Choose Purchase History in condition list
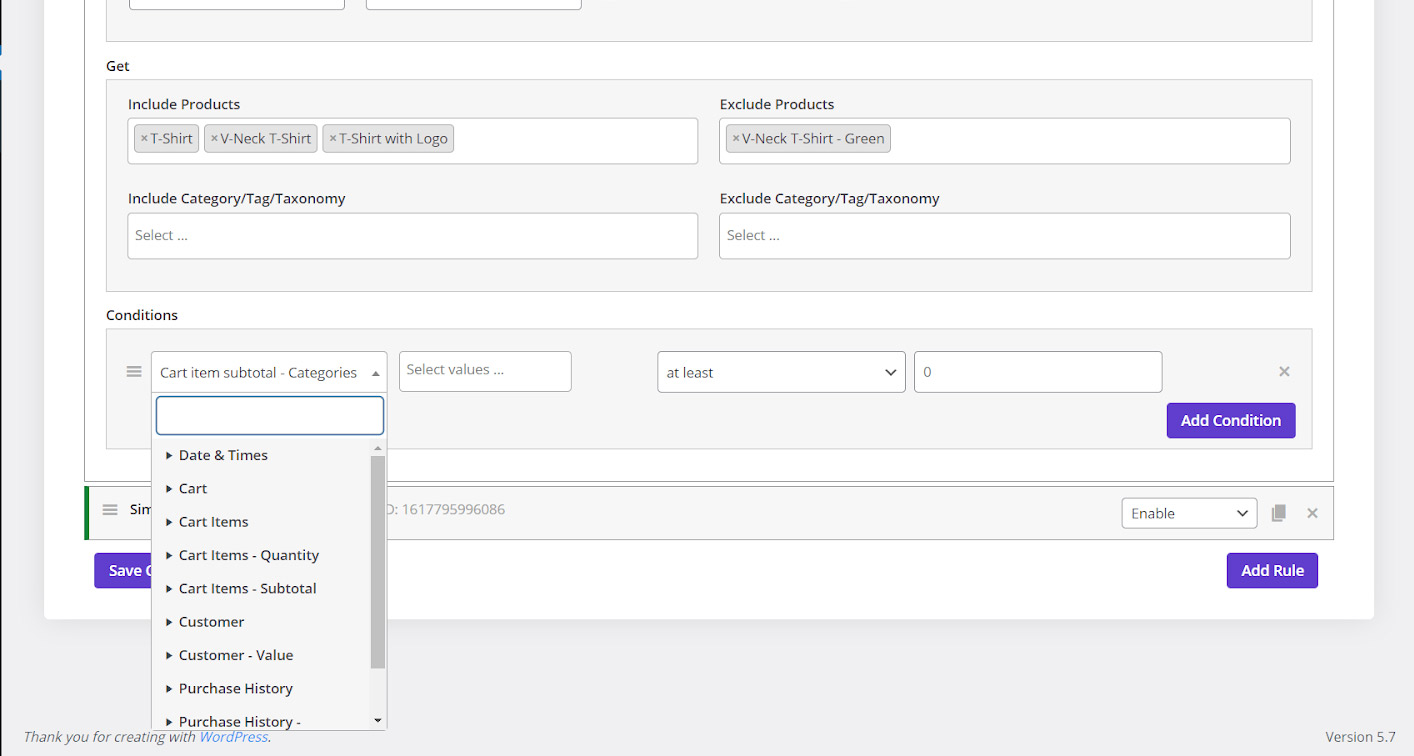 coord(235,688)
